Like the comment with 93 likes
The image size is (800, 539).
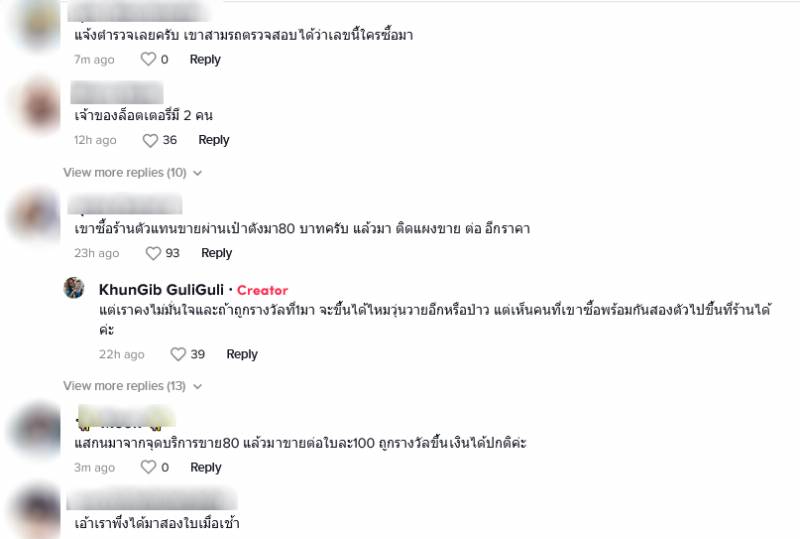153,253
